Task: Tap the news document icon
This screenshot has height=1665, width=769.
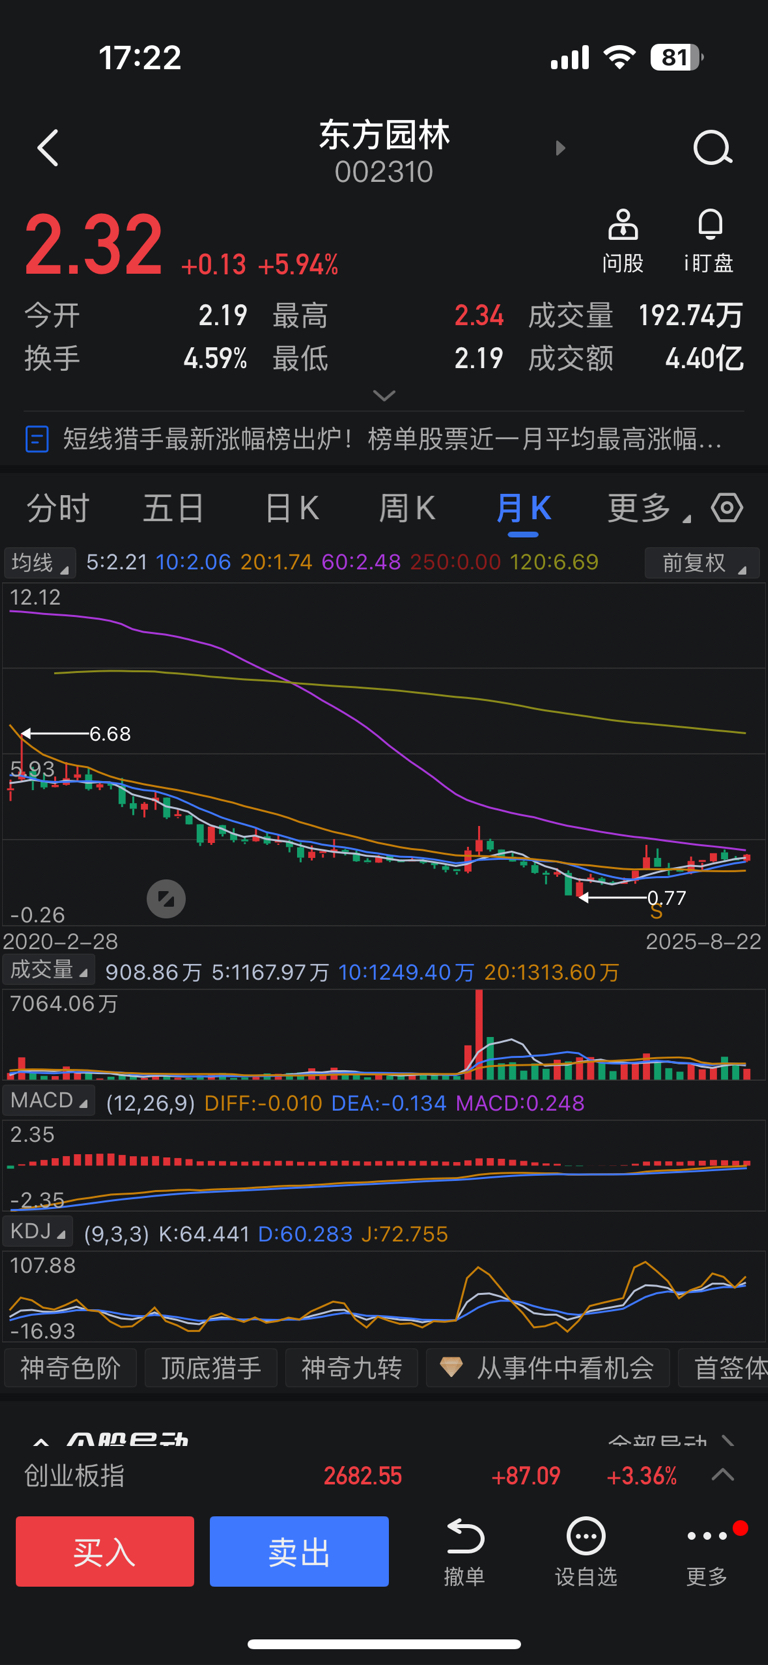Action: [37, 439]
